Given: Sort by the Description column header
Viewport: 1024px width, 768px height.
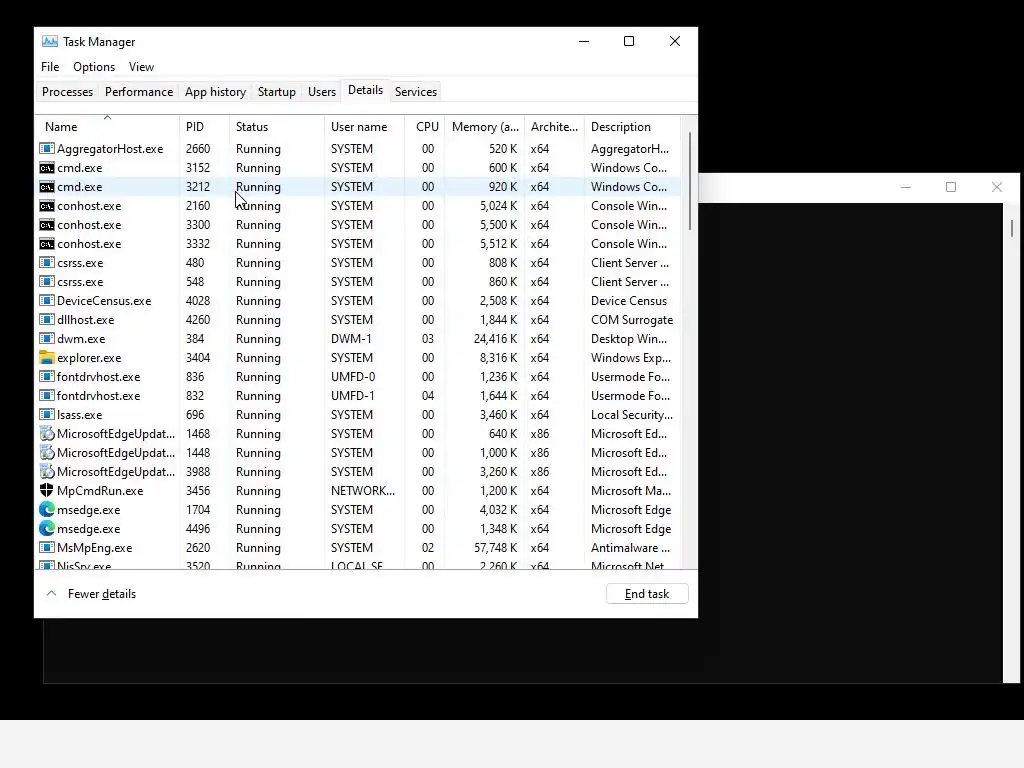Looking at the screenshot, I should click(632, 126).
